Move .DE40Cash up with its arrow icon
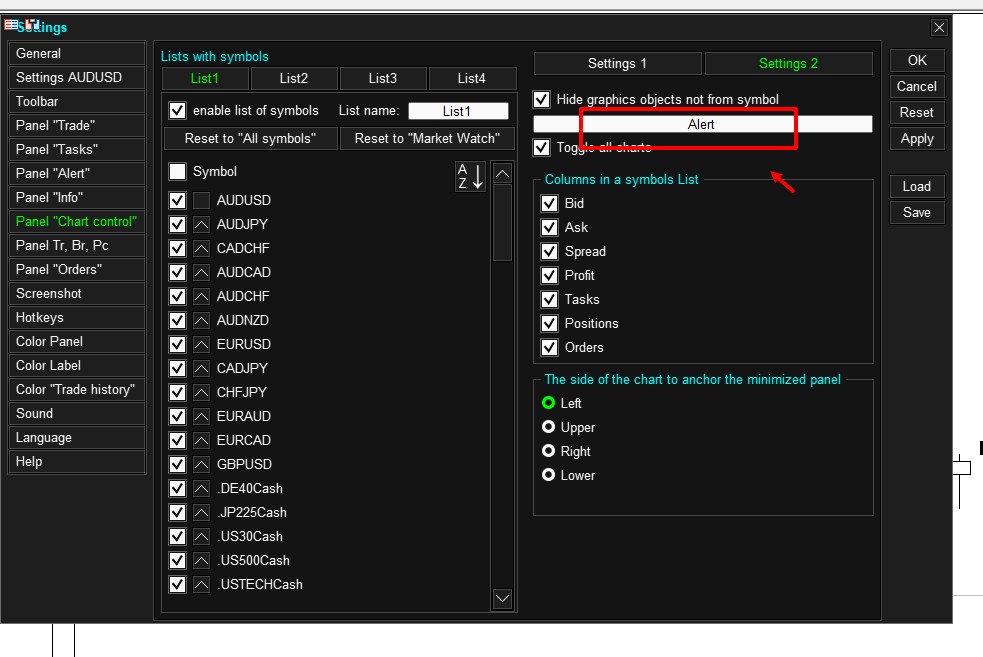This screenshot has height=657, width=983. [201, 488]
